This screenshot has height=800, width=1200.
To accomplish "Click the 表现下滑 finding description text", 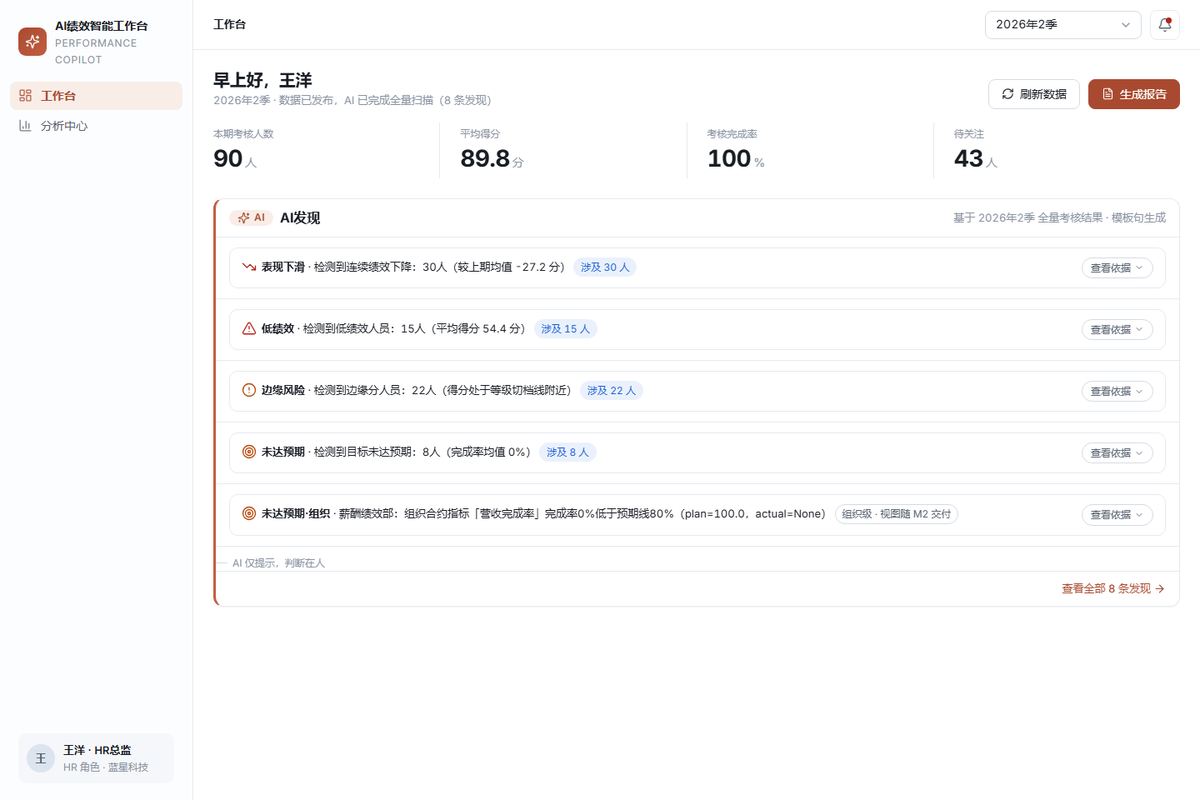I will pyautogui.click(x=439, y=267).
